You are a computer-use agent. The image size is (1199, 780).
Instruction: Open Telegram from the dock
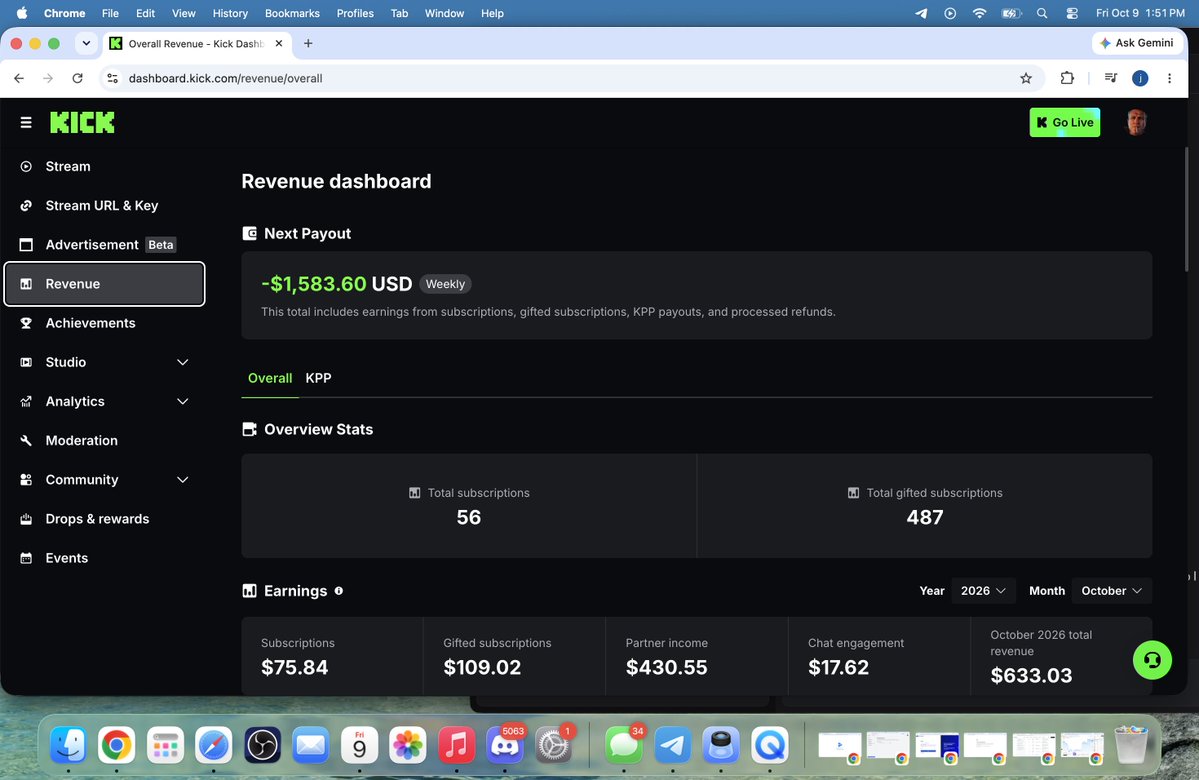[672, 744]
